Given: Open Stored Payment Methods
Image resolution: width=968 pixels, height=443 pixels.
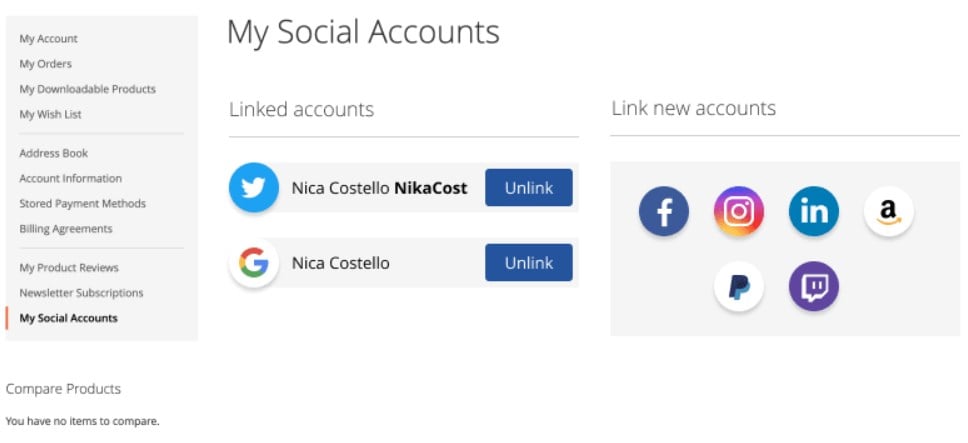Looking at the screenshot, I should [82, 204].
